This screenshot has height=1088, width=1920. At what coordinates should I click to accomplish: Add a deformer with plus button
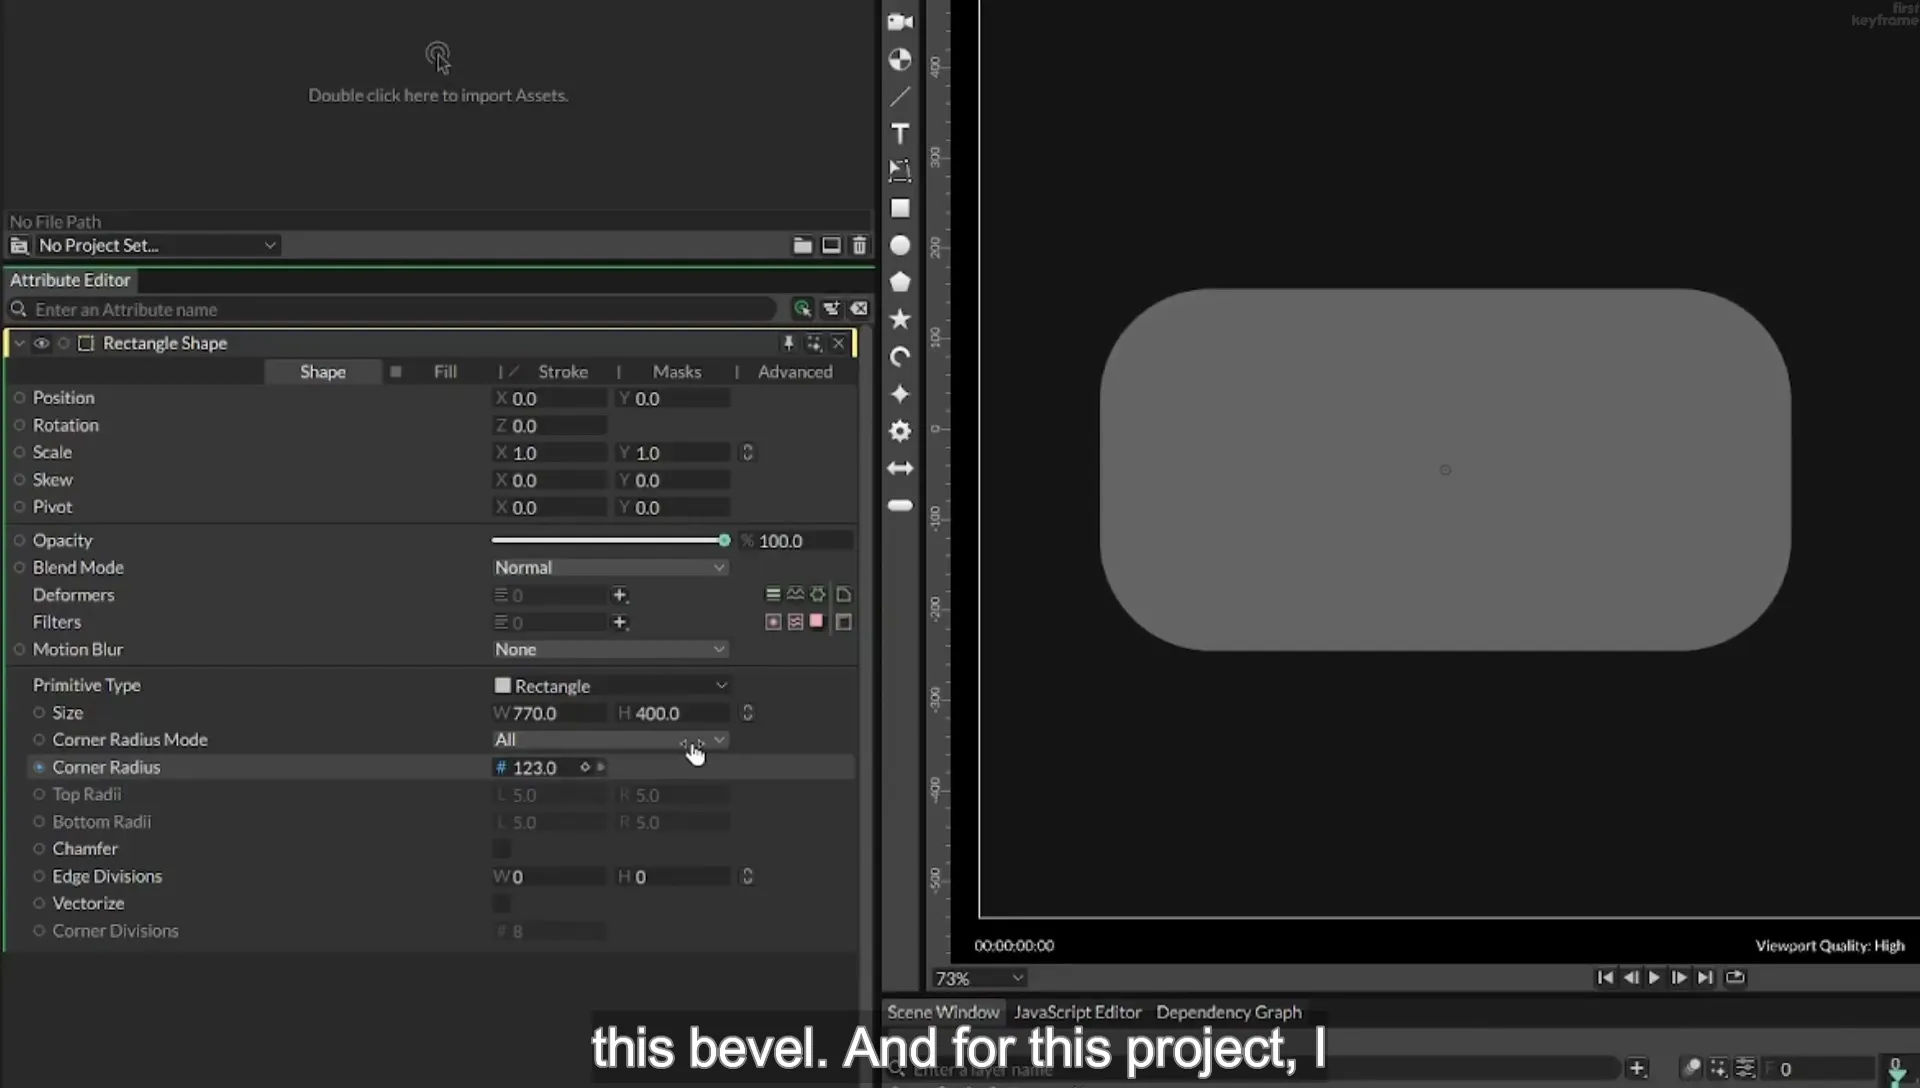point(620,595)
